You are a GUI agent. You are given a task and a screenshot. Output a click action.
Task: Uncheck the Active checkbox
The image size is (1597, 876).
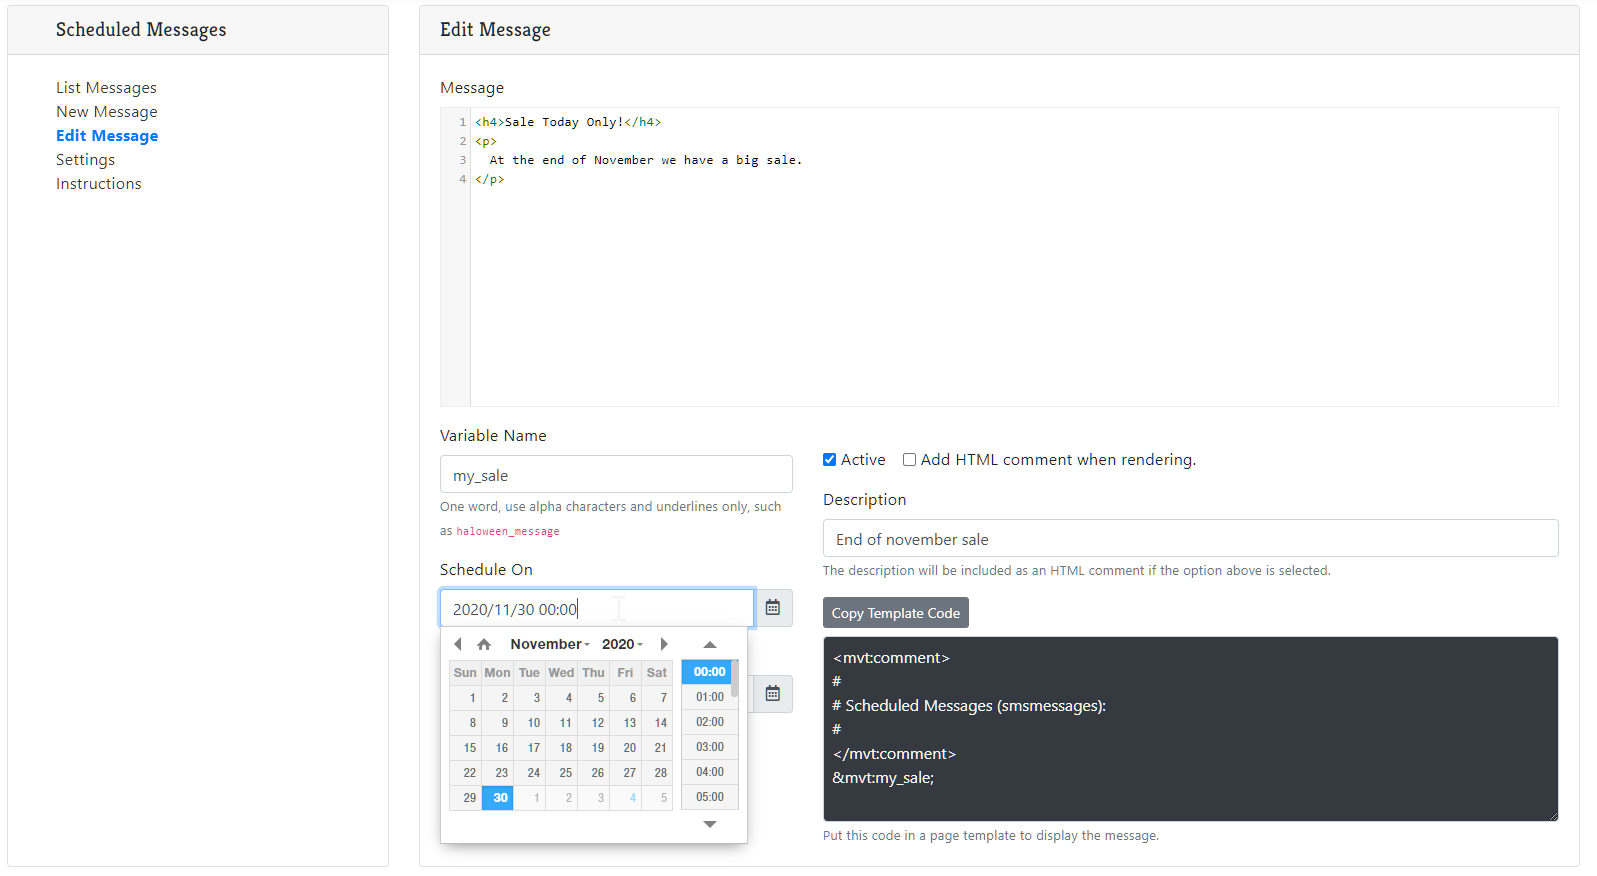(829, 460)
